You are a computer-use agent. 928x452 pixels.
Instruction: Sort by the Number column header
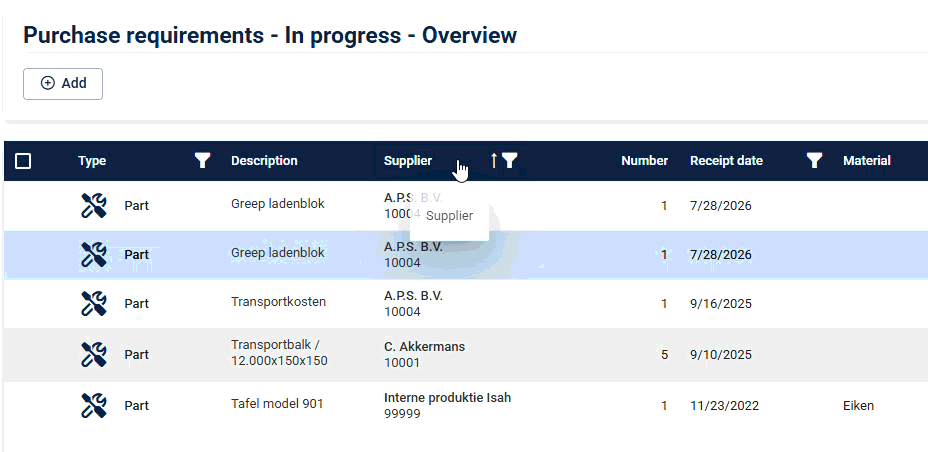pos(644,161)
